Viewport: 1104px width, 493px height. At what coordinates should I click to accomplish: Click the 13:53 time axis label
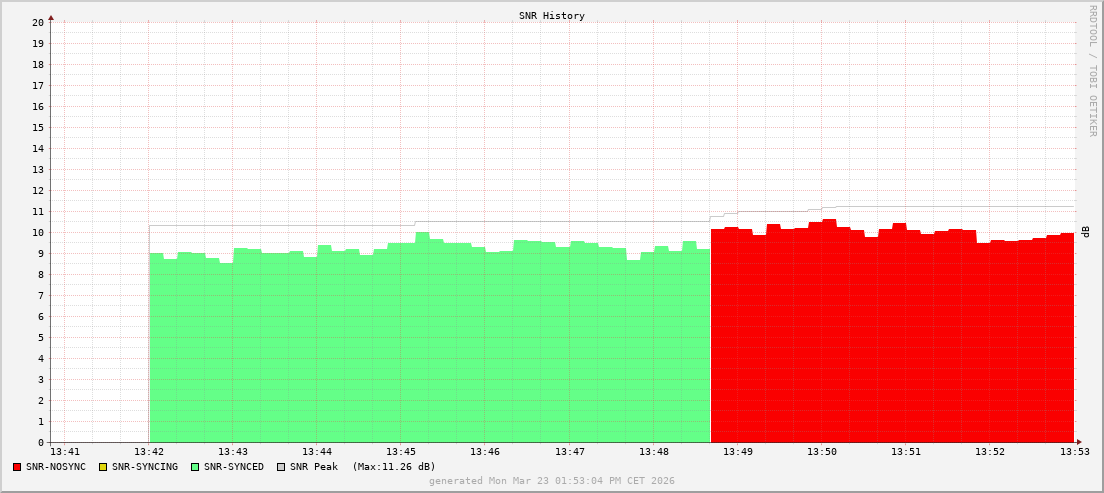[1074, 451]
